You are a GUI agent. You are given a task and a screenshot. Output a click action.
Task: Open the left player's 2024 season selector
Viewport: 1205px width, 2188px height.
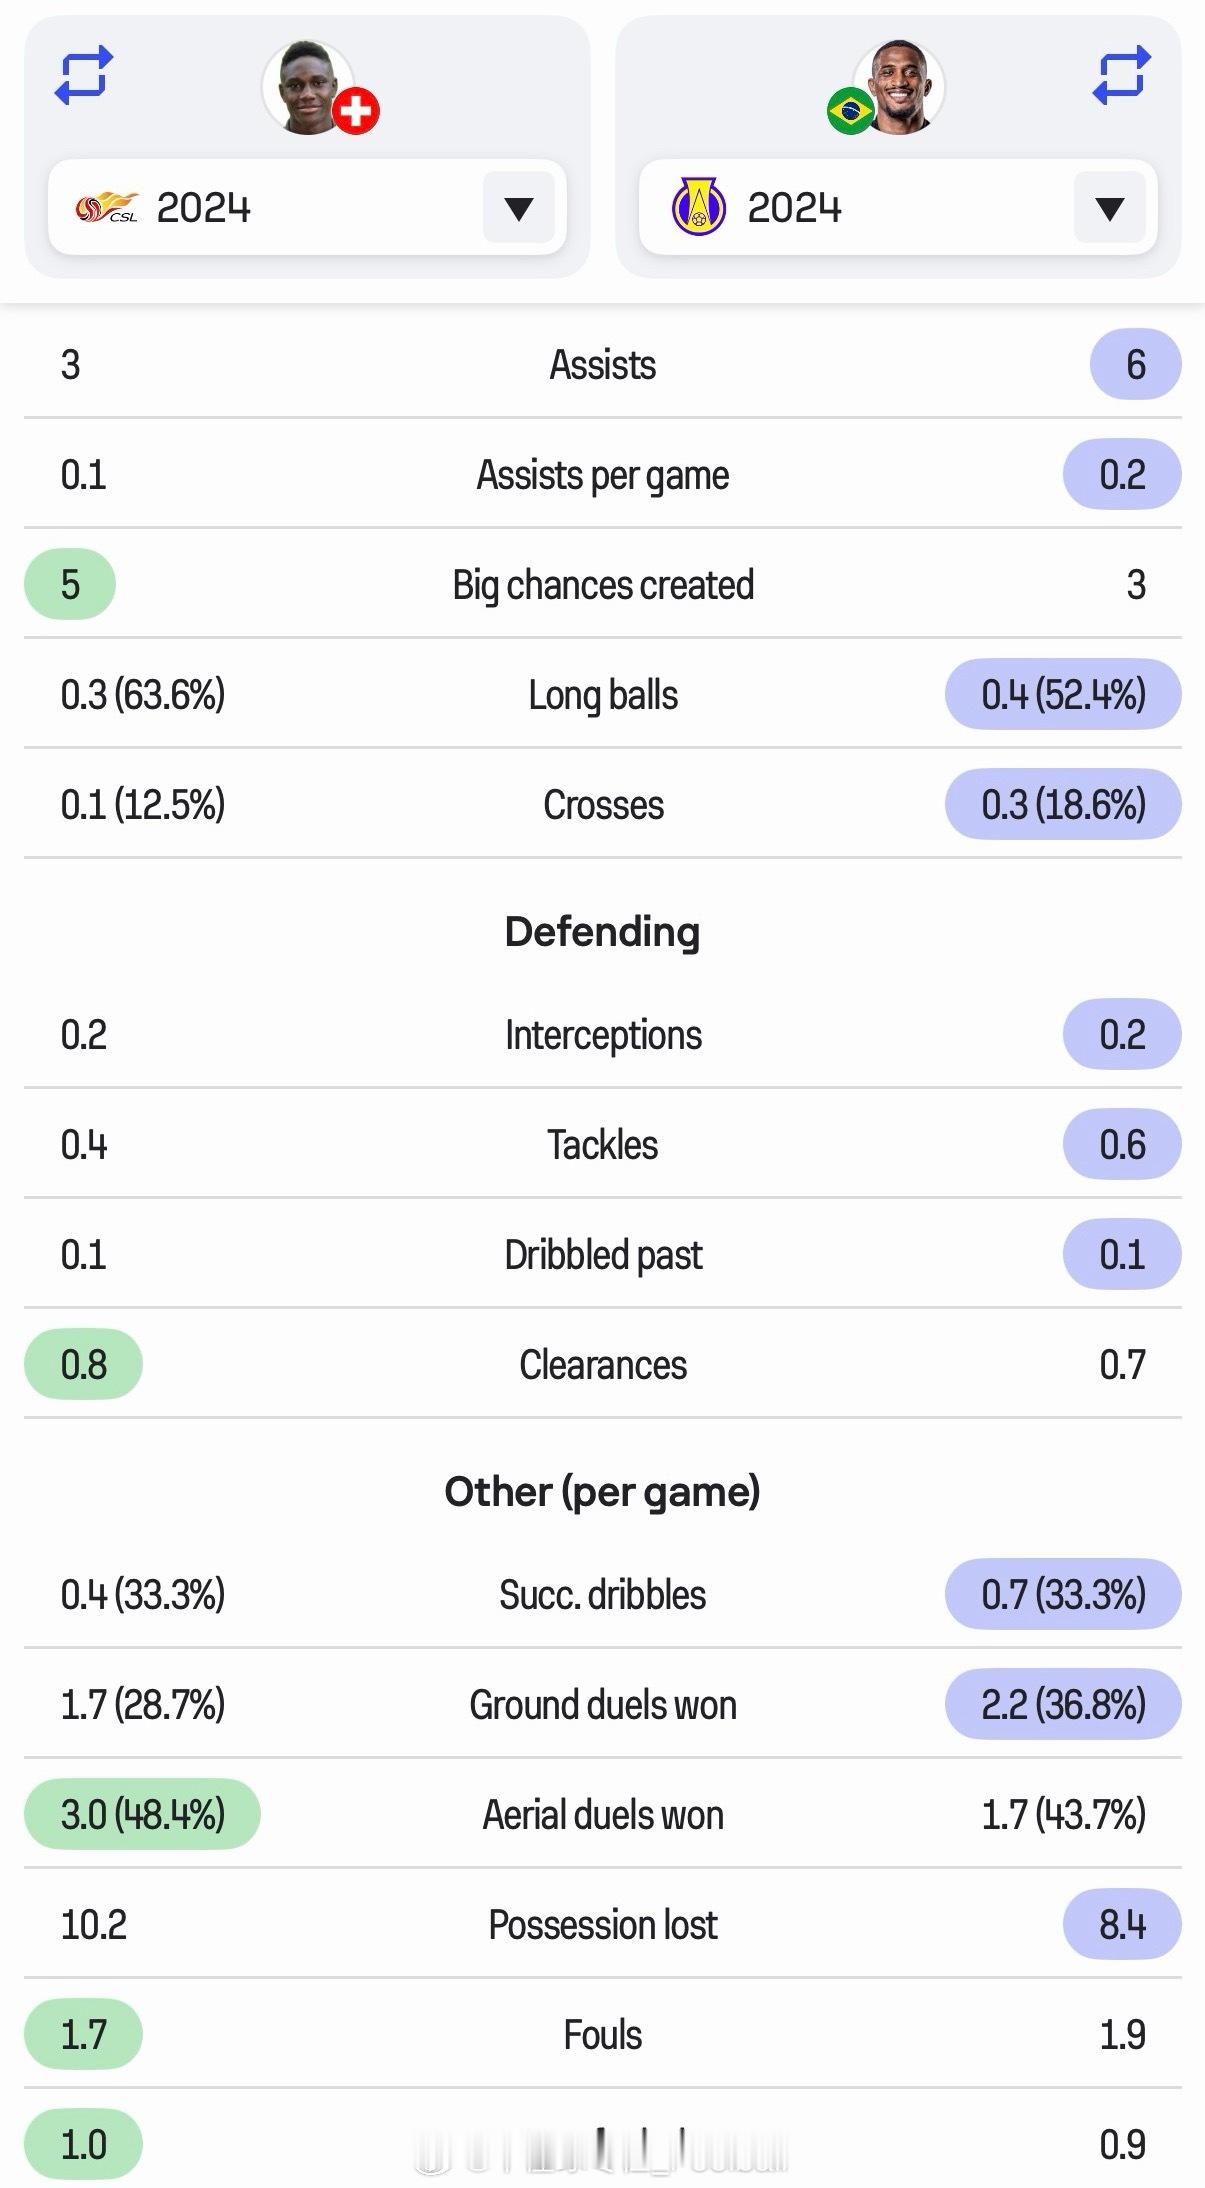[x=307, y=207]
